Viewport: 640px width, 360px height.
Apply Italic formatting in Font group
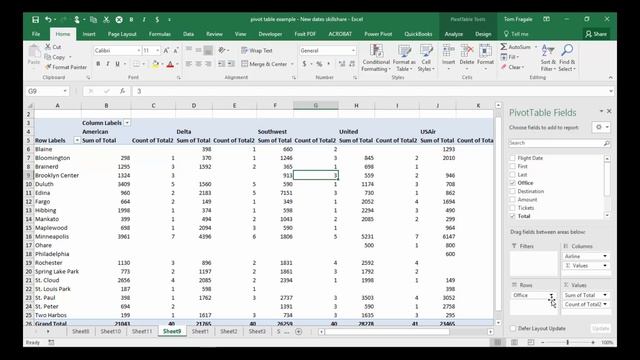[108, 64]
